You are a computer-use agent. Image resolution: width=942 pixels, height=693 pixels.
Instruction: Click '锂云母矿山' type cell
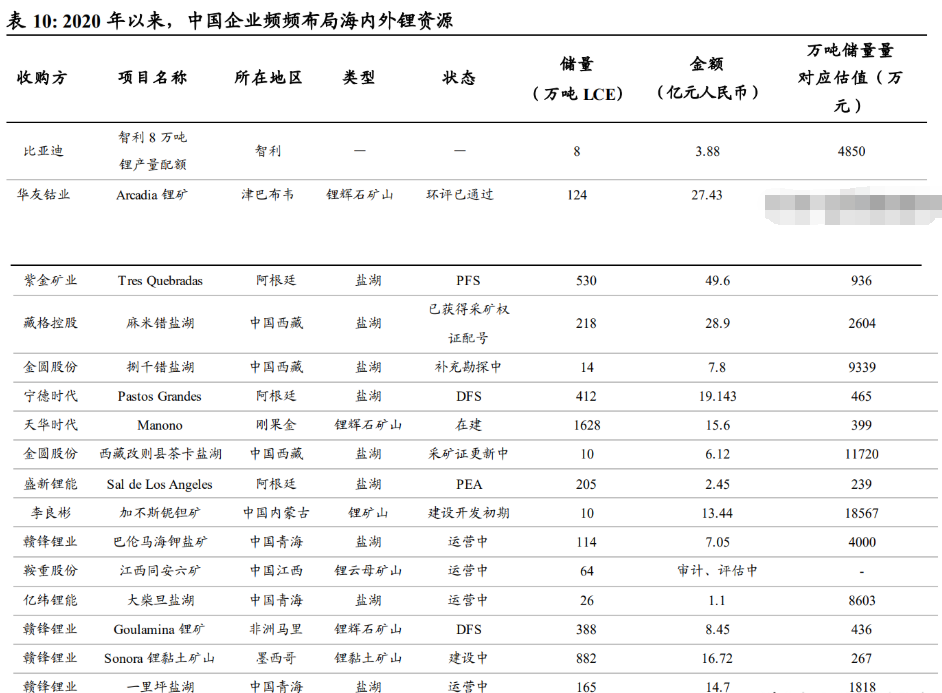coord(368,570)
